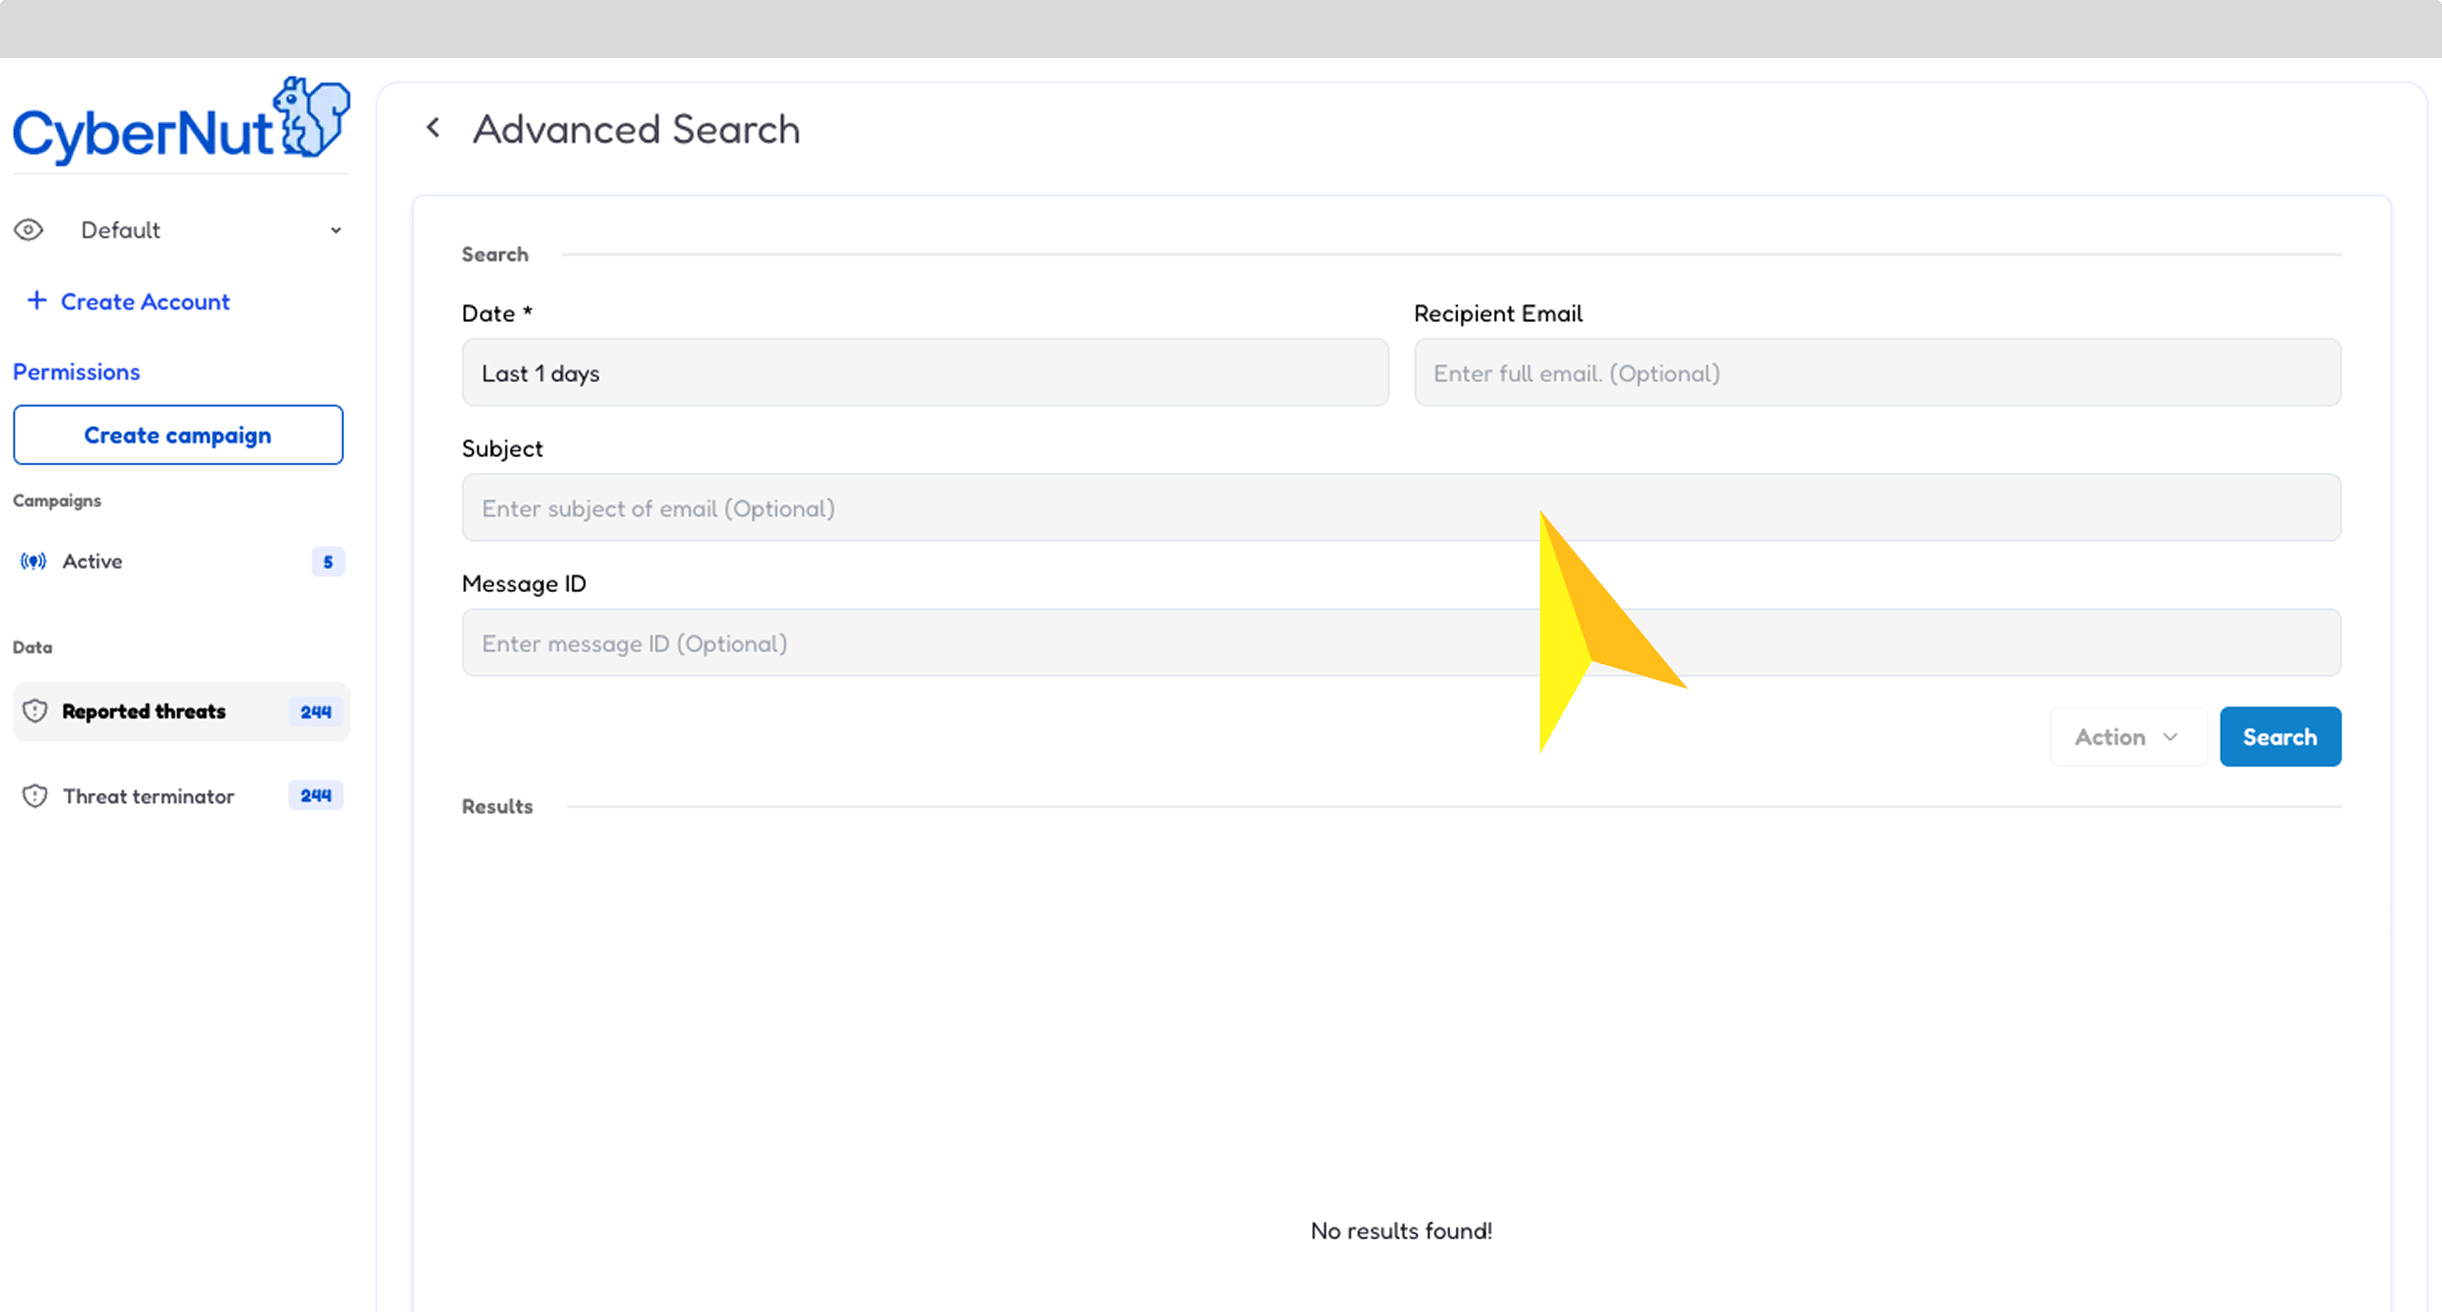Click the Create campaign button
Screen dimensions: 2442x1312
tap(178, 435)
